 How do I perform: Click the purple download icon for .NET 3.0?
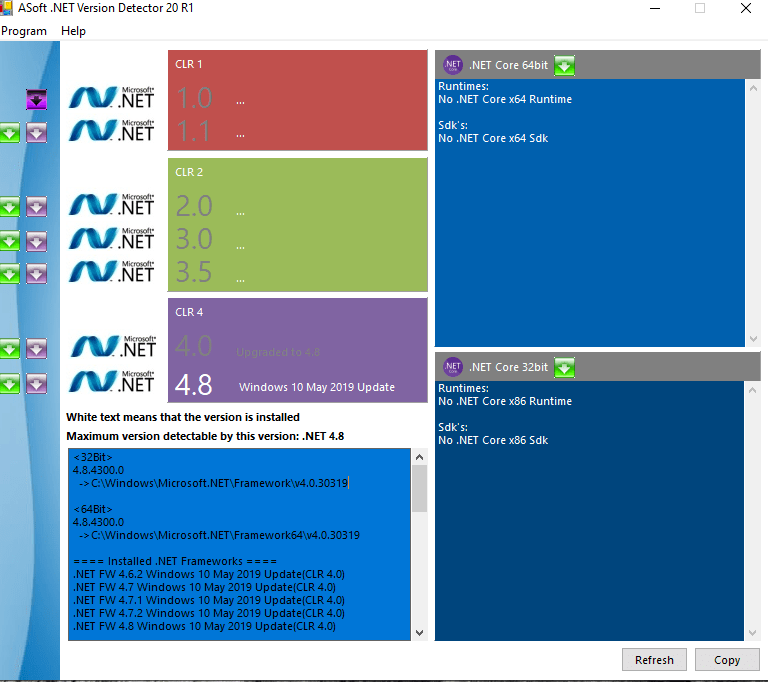[x=36, y=241]
